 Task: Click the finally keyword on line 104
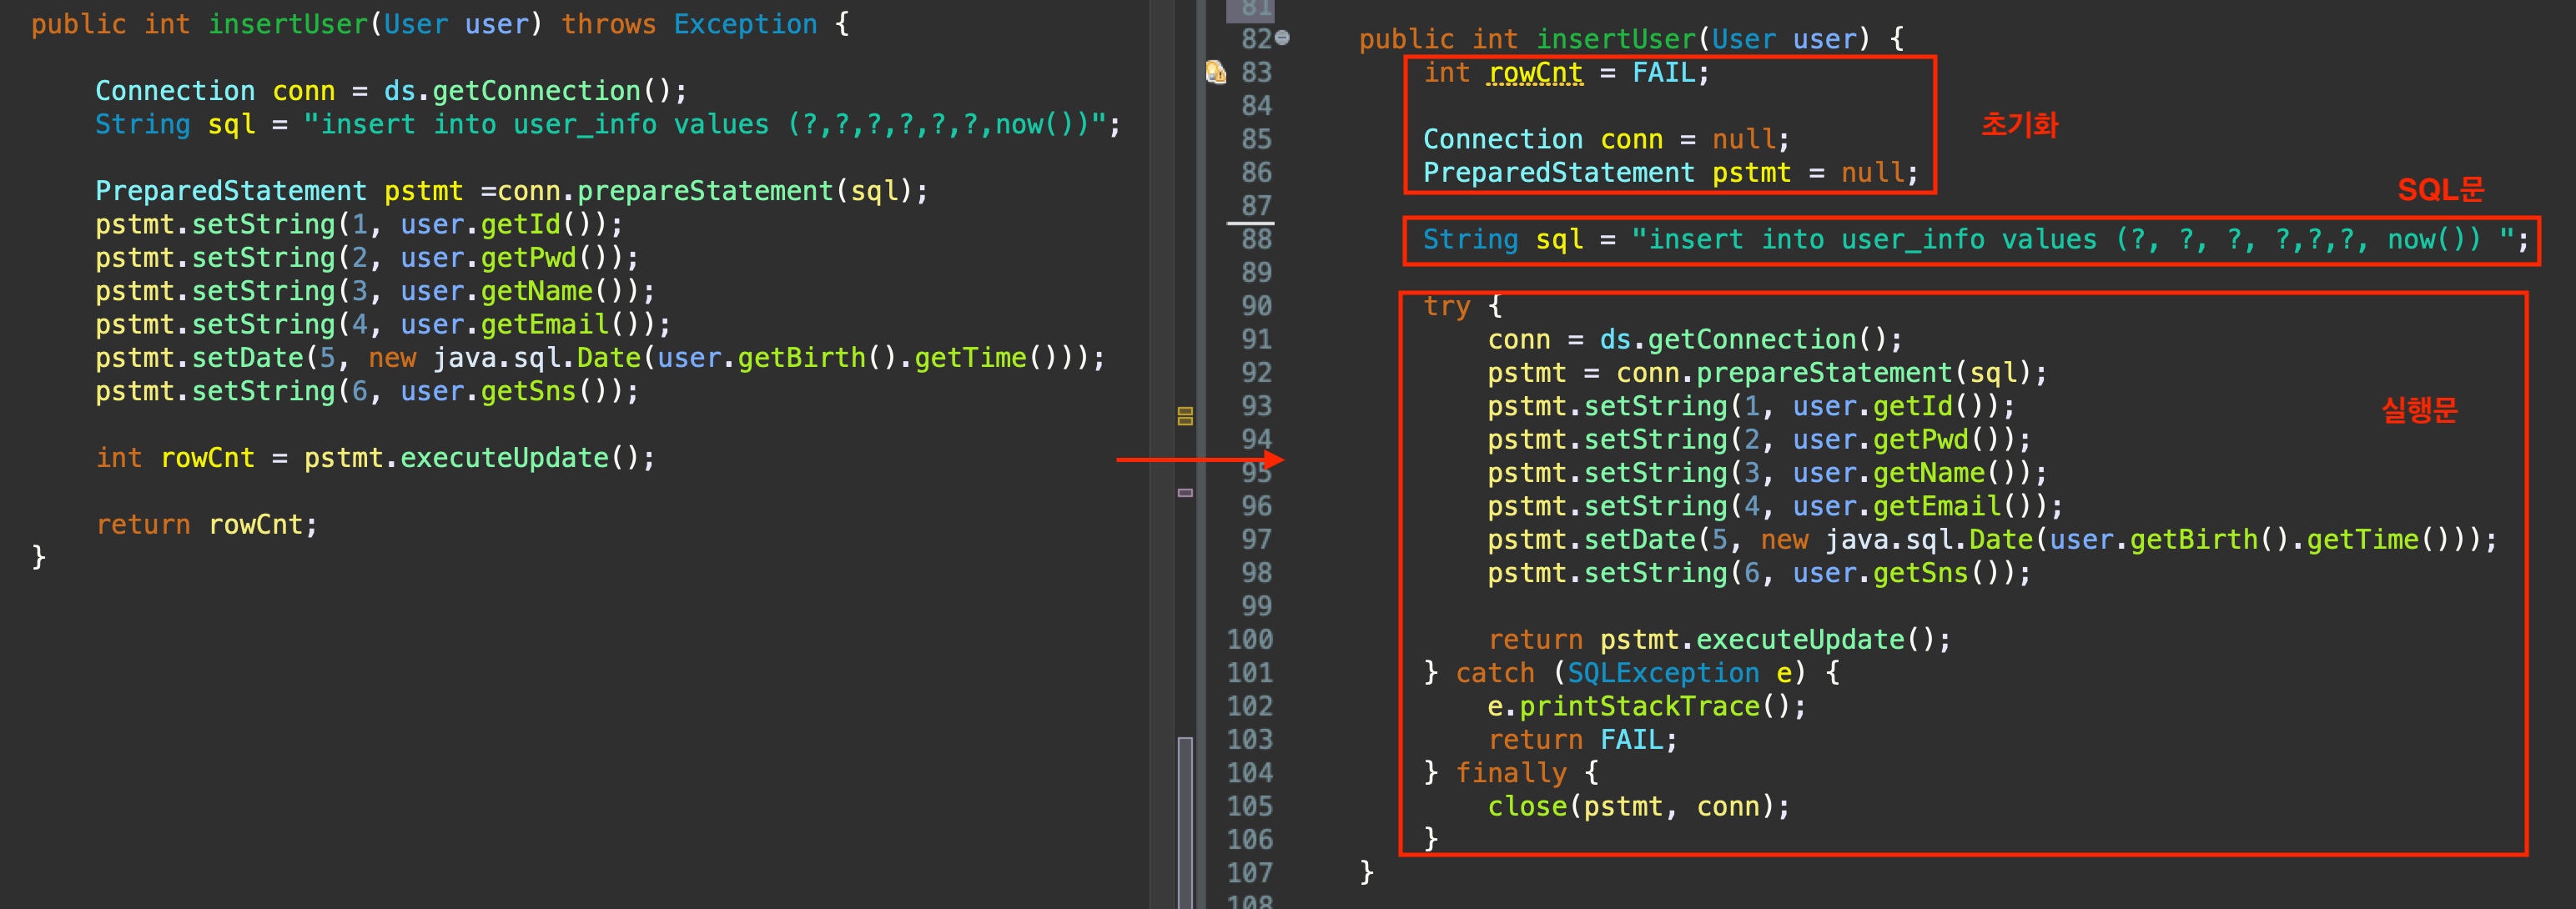1510,773
